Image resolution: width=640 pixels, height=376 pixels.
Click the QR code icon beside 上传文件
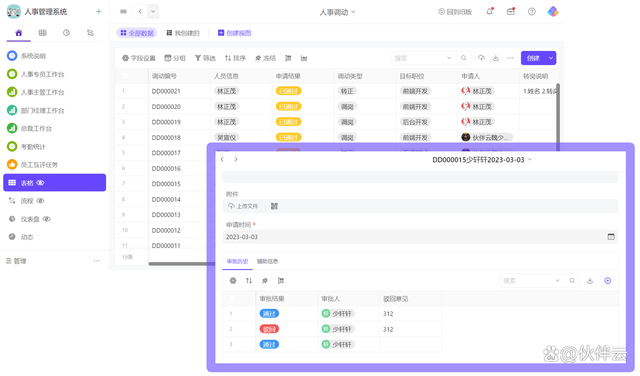pos(274,206)
